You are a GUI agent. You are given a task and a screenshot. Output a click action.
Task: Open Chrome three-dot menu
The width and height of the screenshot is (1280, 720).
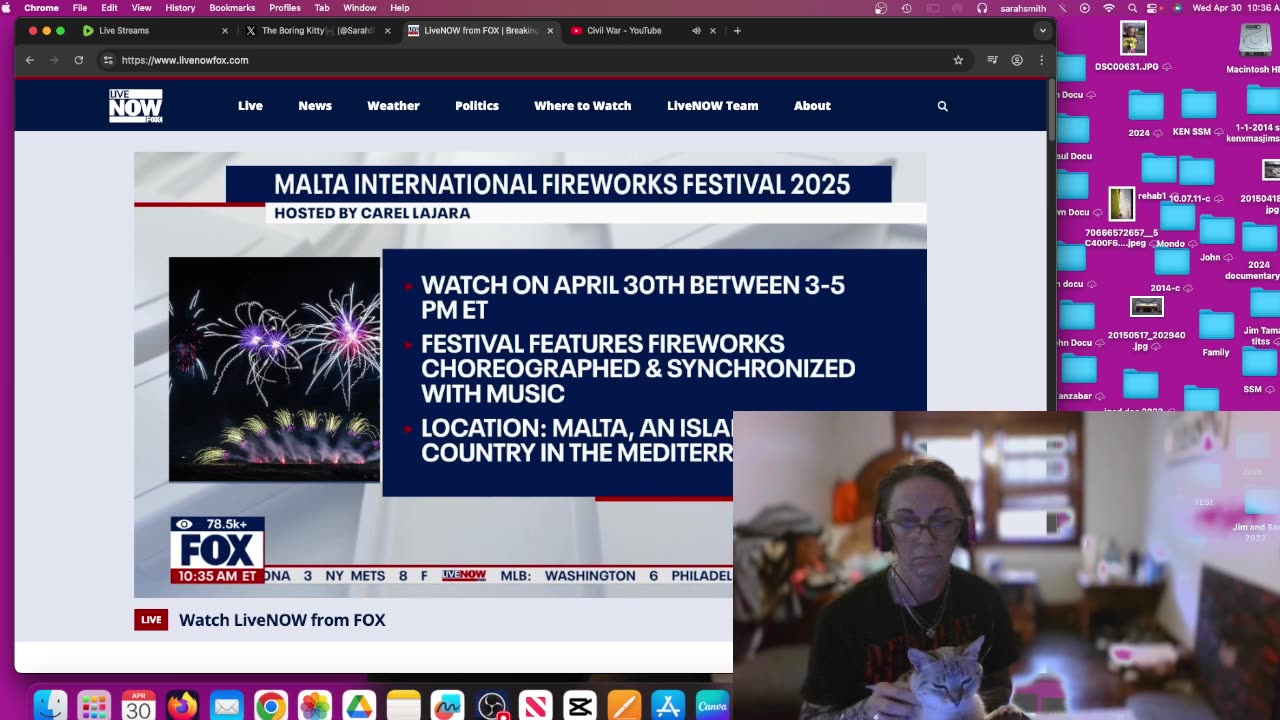[x=1041, y=60]
